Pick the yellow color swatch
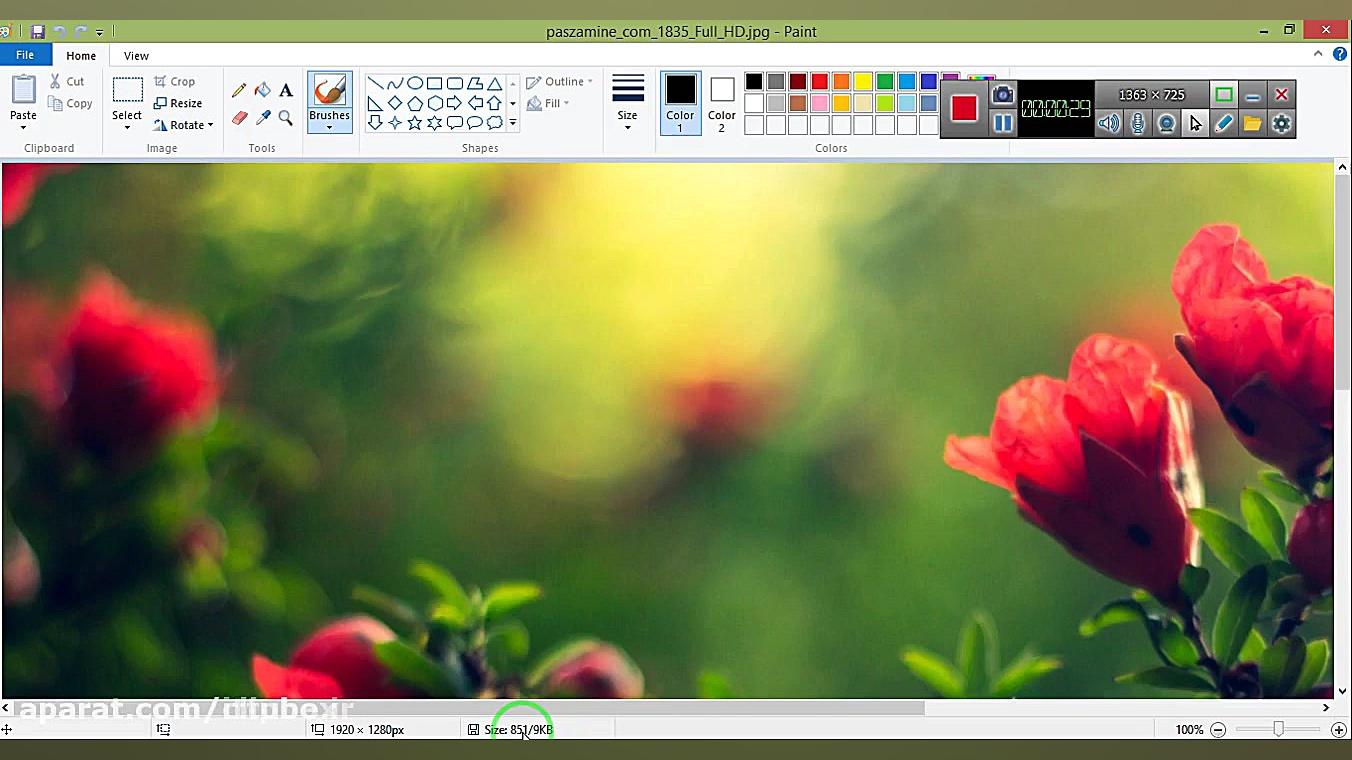Screen dimensions: 1352x760 pos(863,82)
